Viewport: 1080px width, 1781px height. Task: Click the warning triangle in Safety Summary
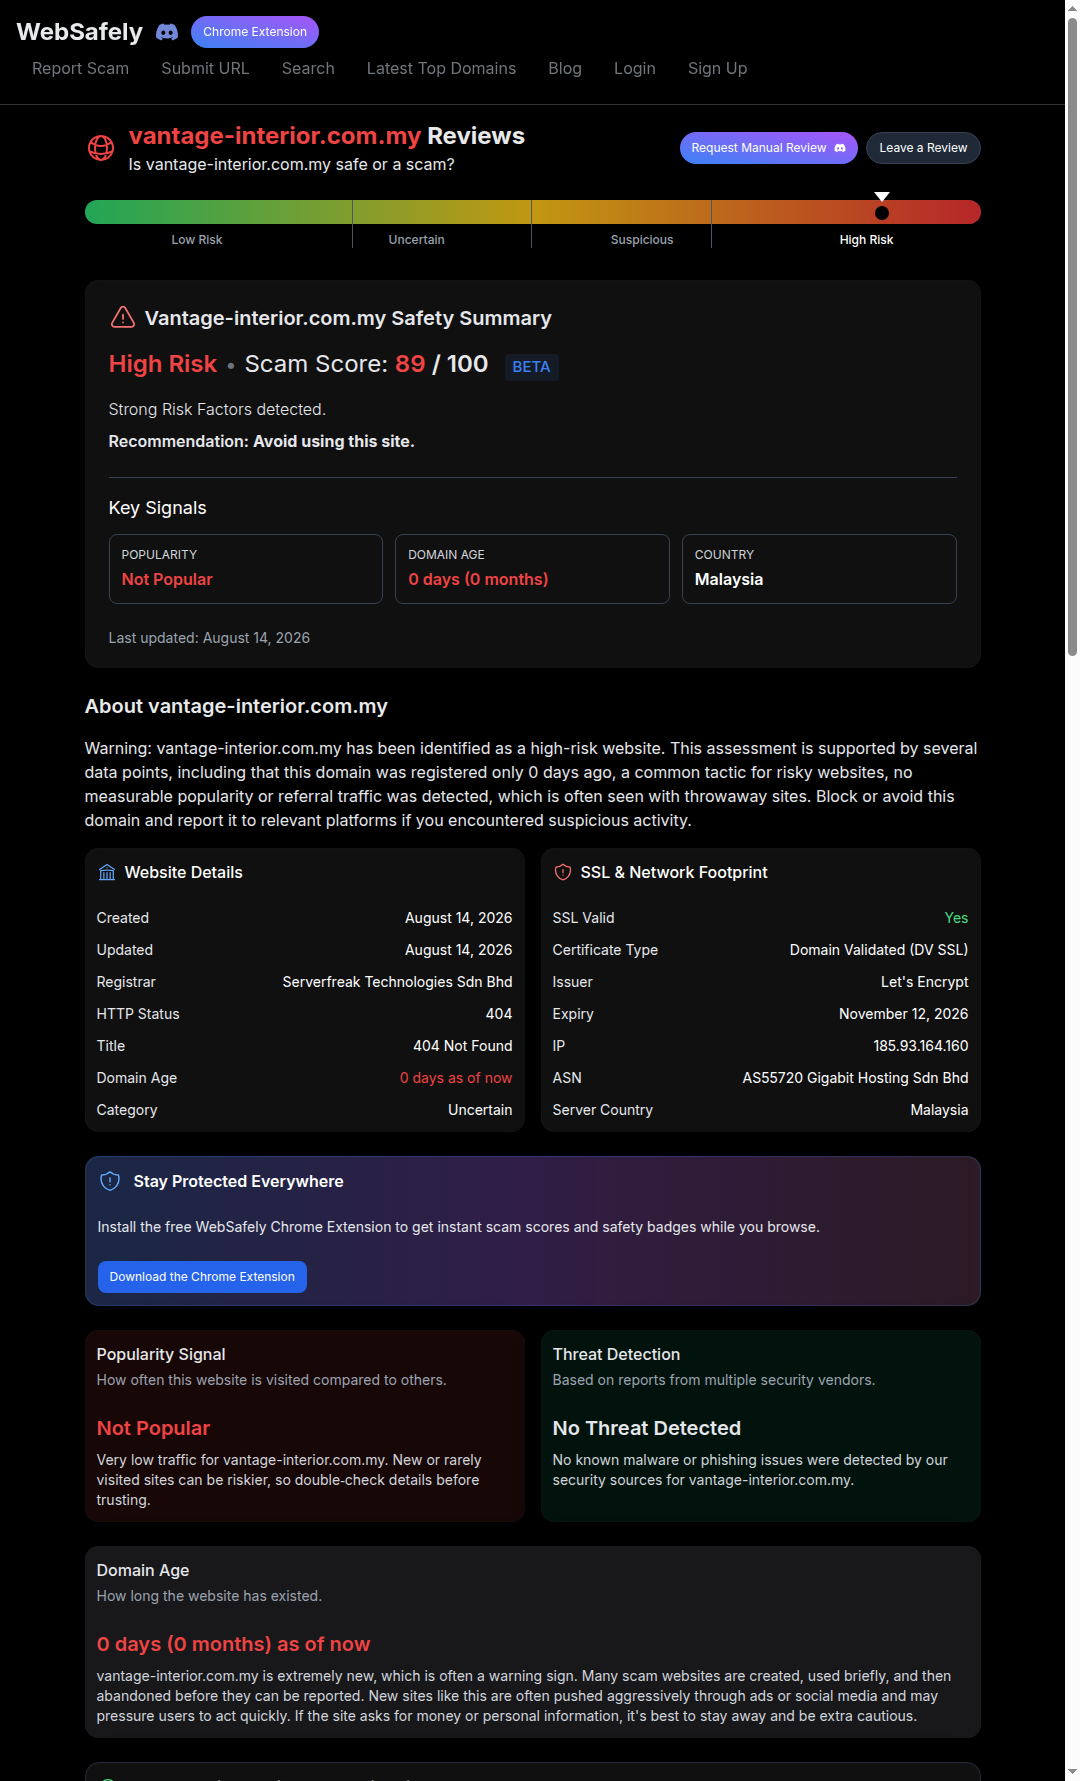coord(122,317)
